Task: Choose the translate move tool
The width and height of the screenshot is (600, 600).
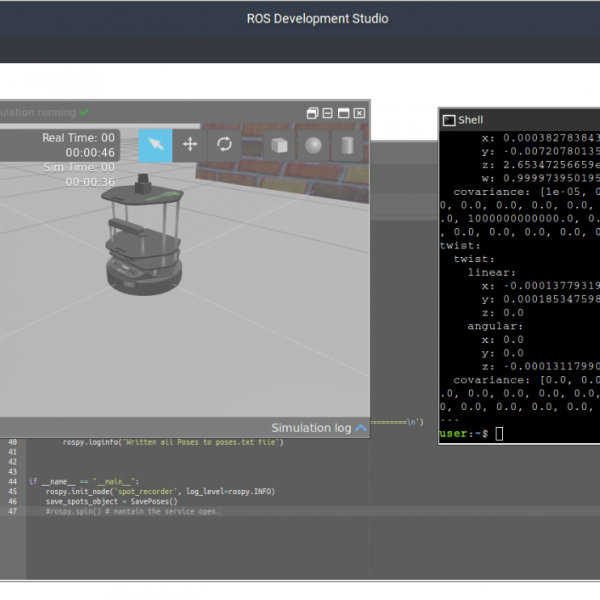Action: 190,145
